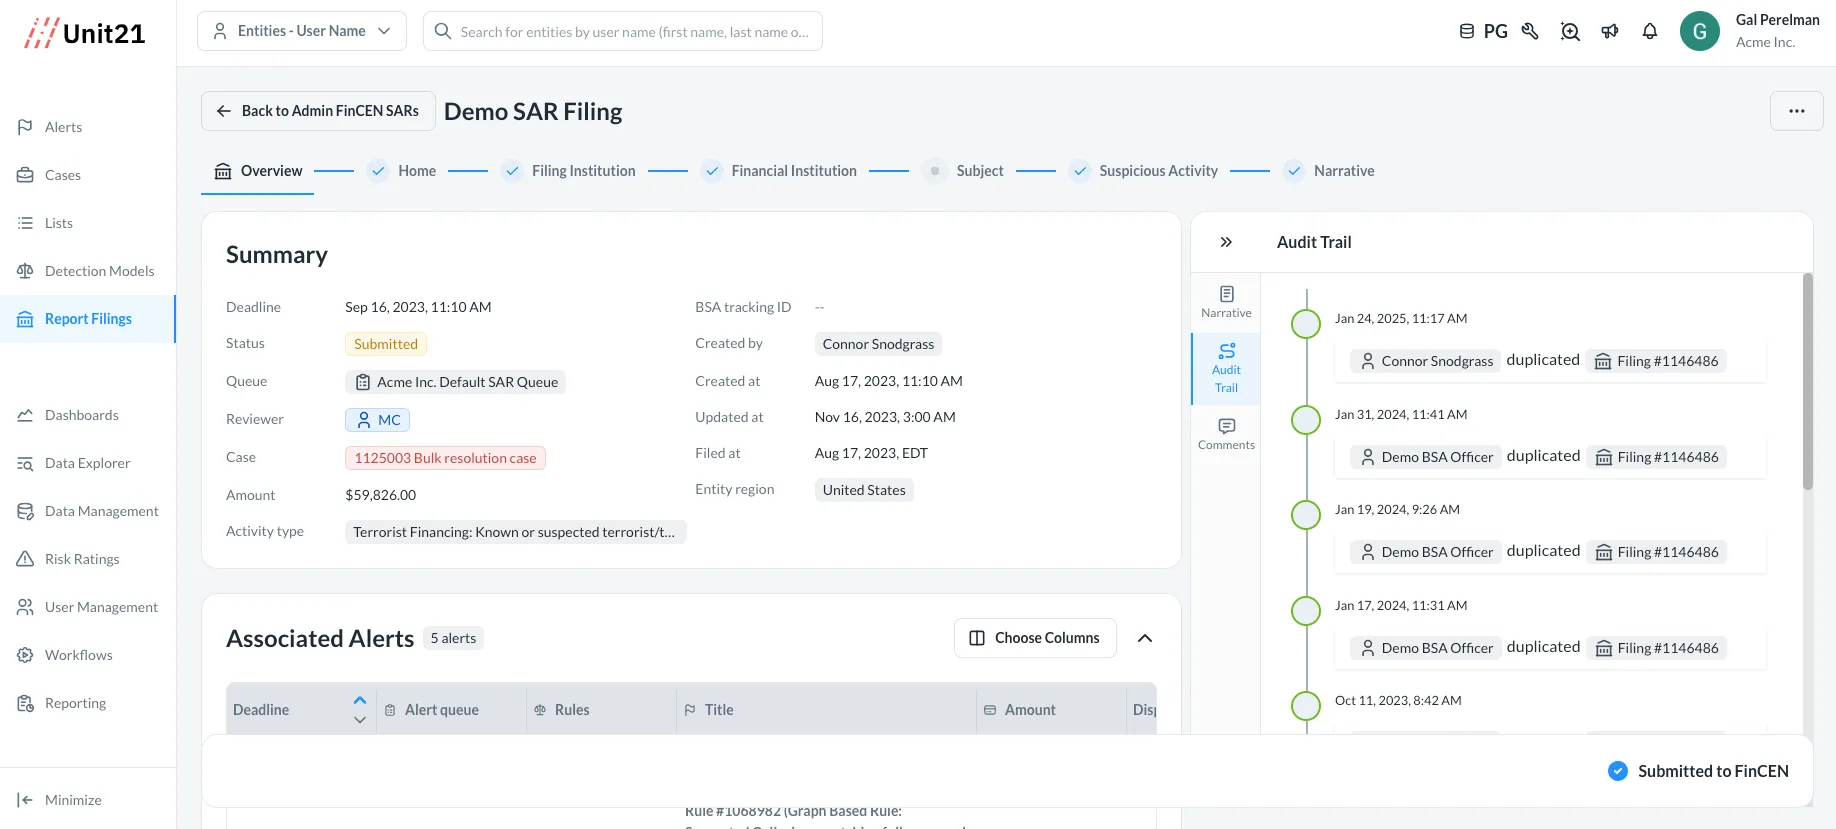Go to the Financial Institution step
The height and width of the screenshot is (829, 1836).
779,171
